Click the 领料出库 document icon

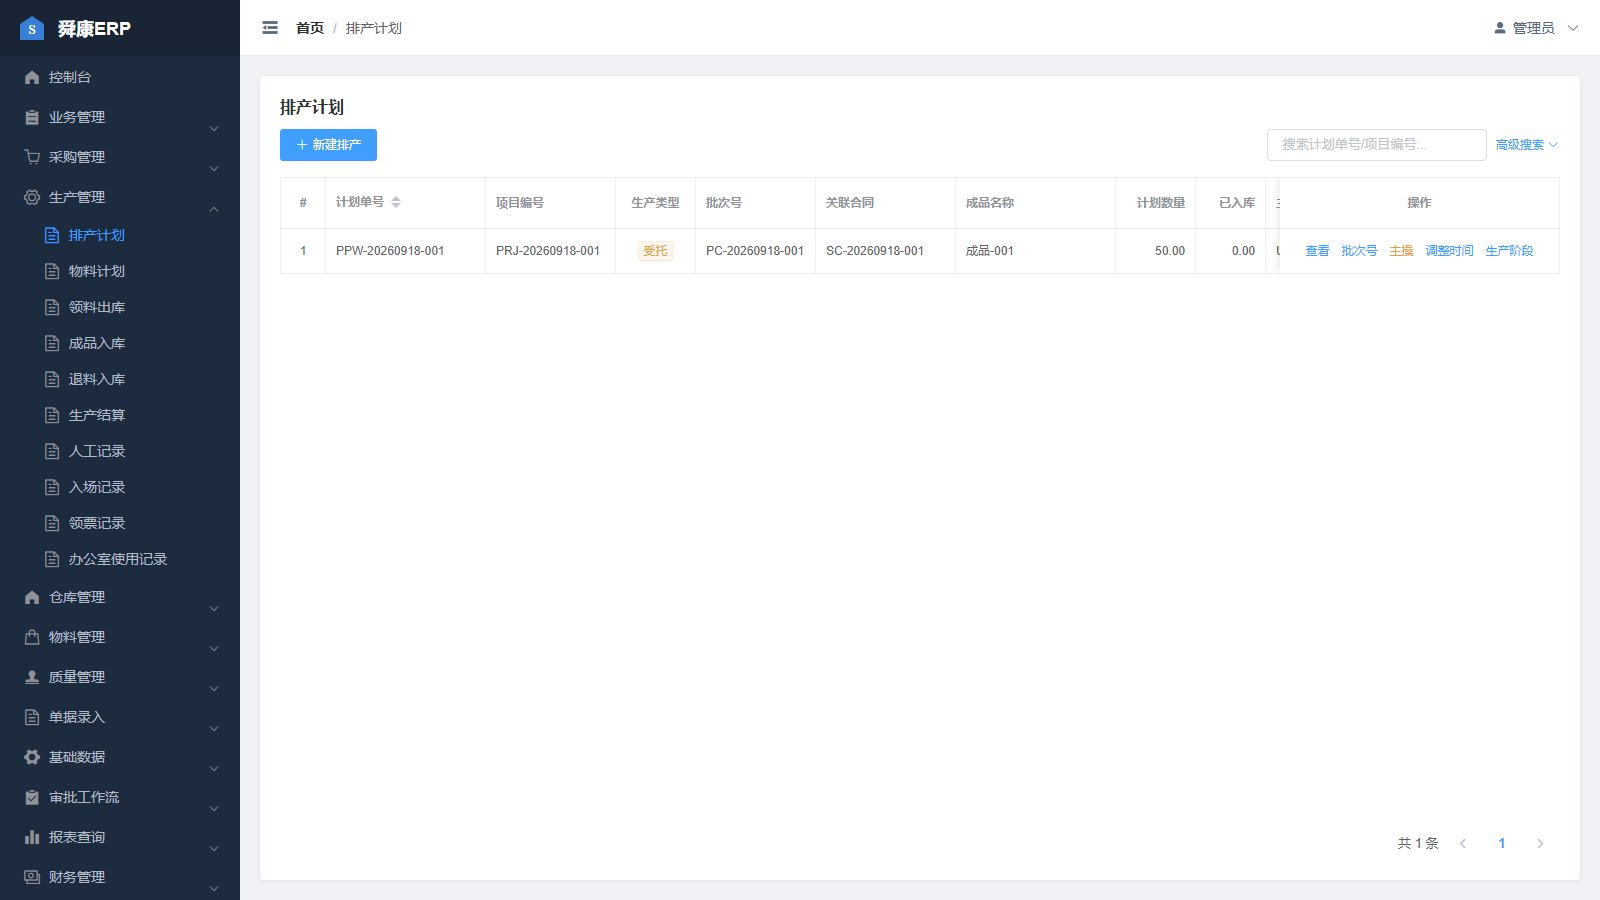[x=52, y=307]
